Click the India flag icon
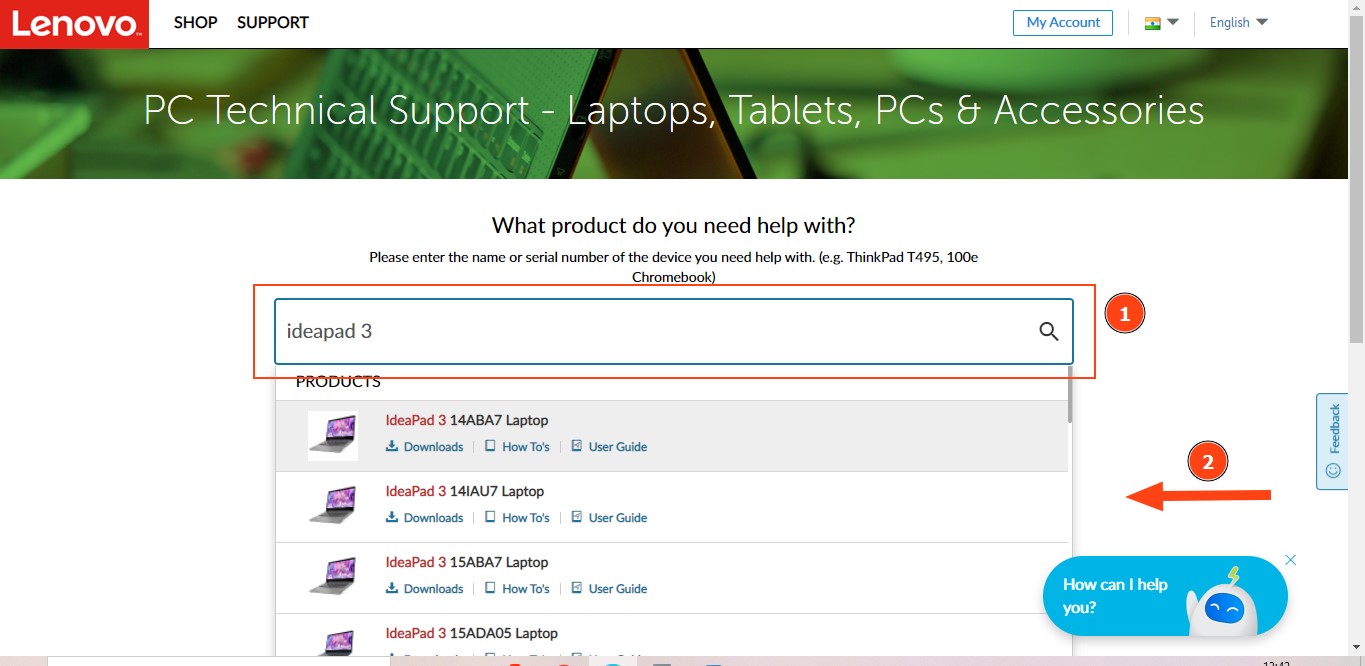The width and height of the screenshot is (1365, 666). pos(1155,22)
